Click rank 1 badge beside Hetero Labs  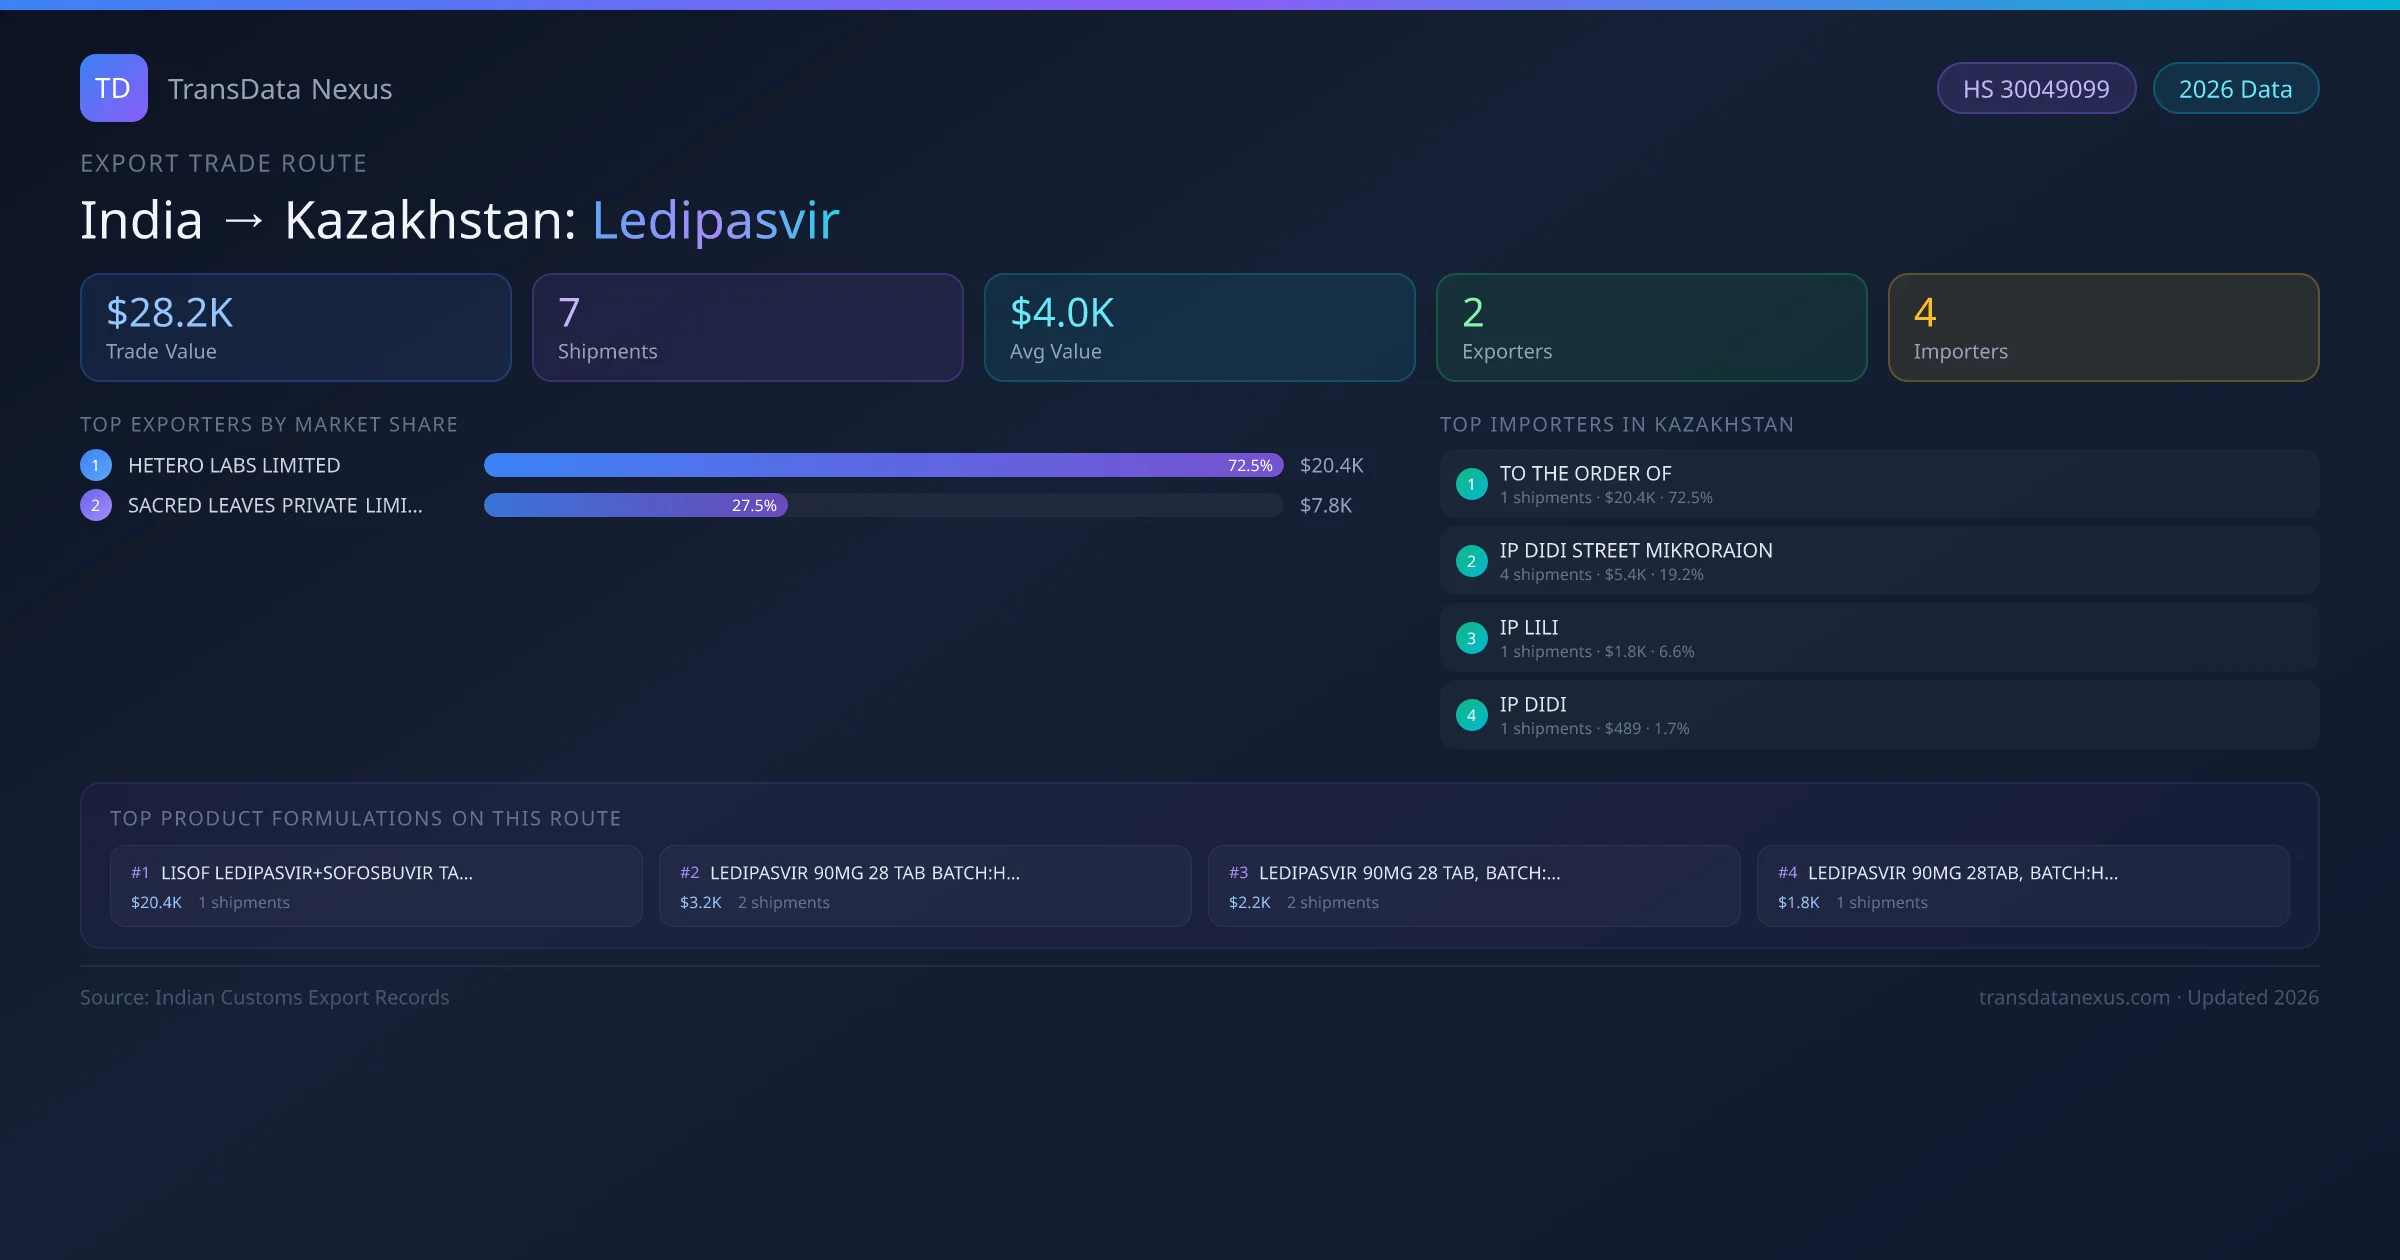[x=96, y=465]
